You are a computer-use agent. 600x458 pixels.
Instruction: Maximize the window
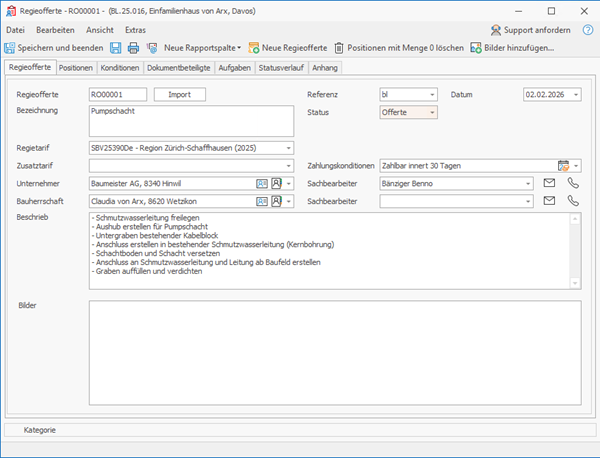tap(551, 11)
